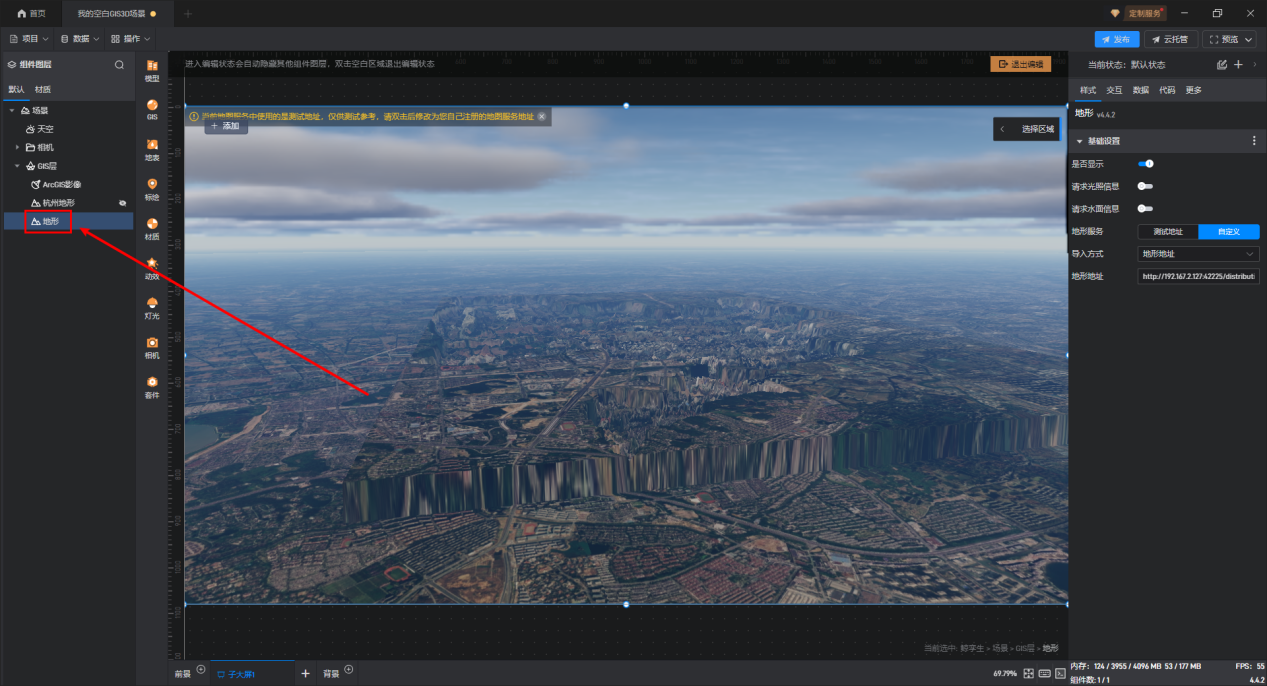The height and width of the screenshot is (686, 1267).
Task: Open the 模型 (Model) component category
Action: coord(152,70)
